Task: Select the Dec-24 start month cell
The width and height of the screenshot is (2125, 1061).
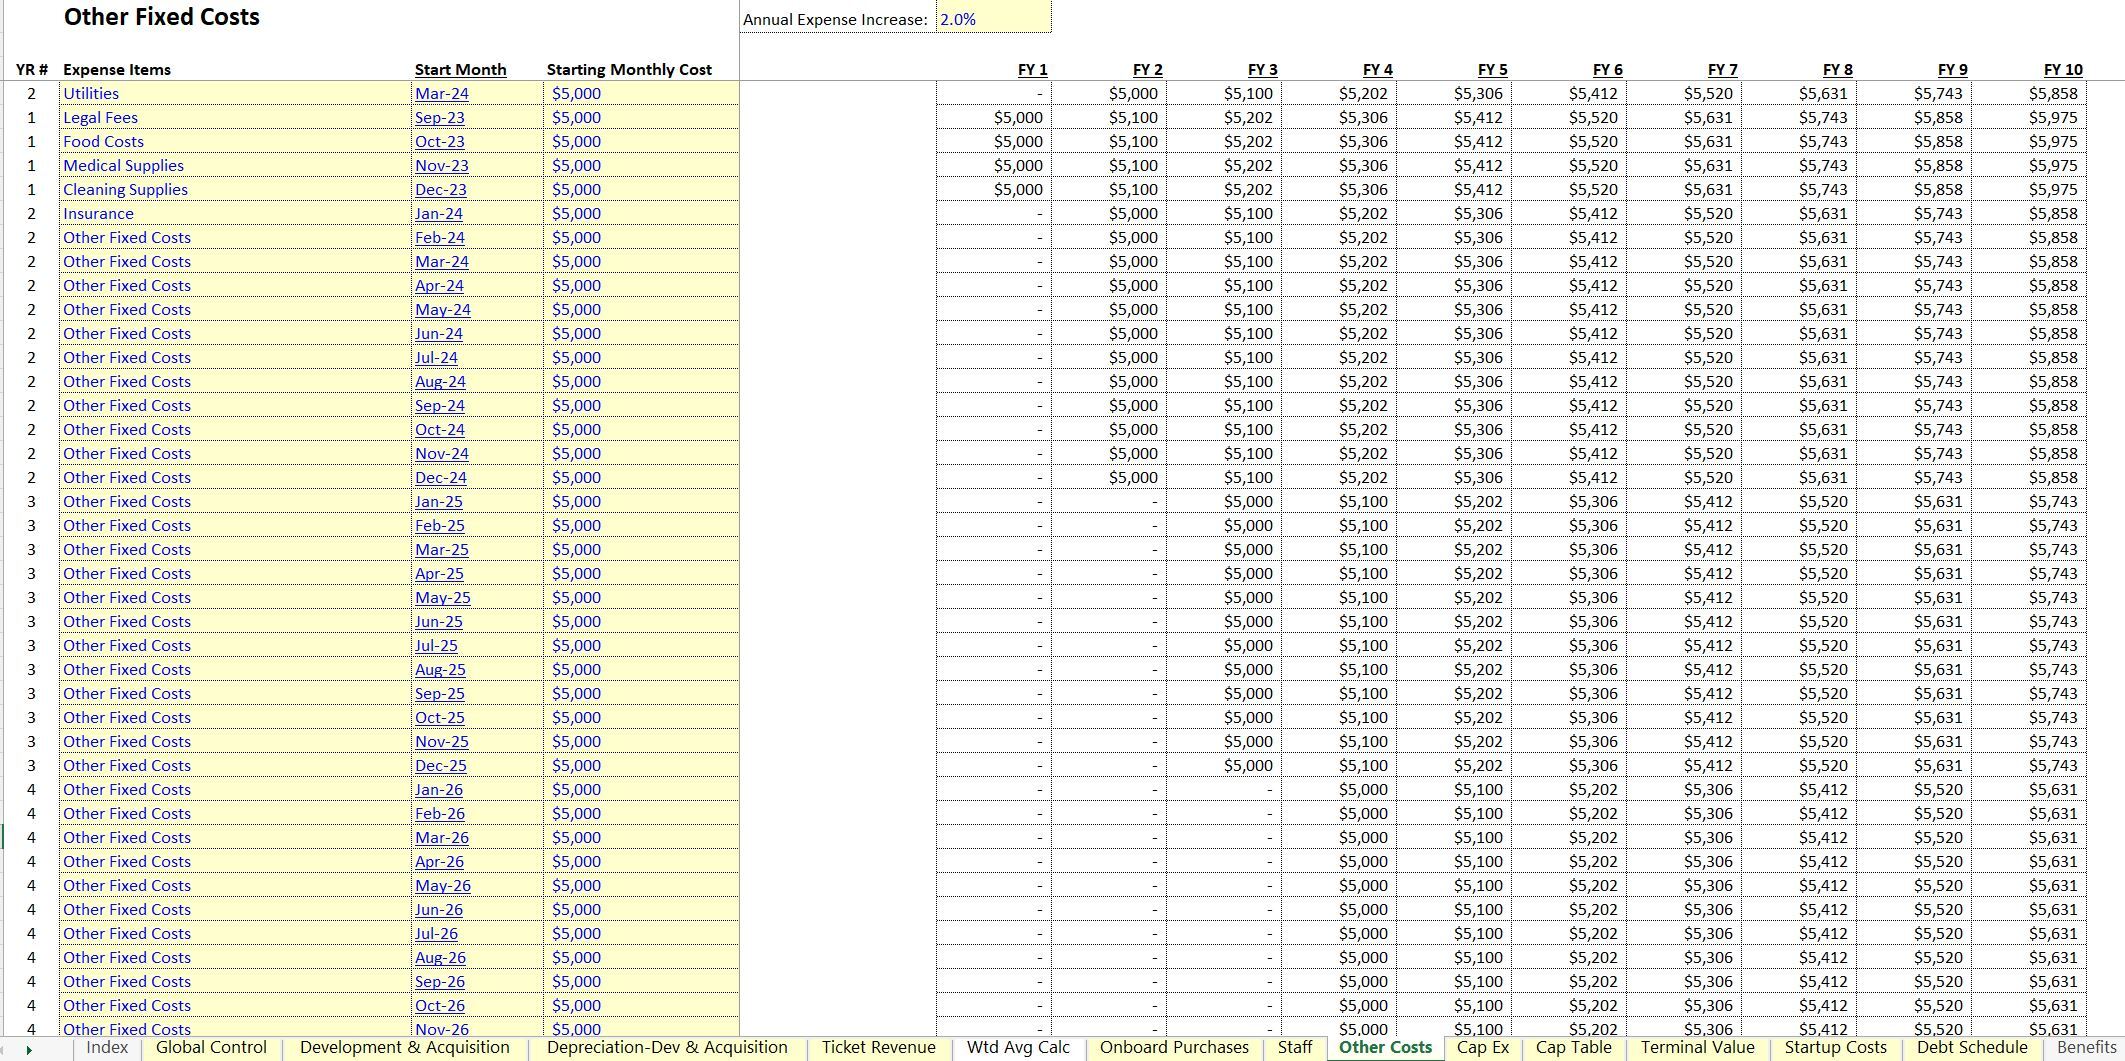Action: (x=477, y=477)
